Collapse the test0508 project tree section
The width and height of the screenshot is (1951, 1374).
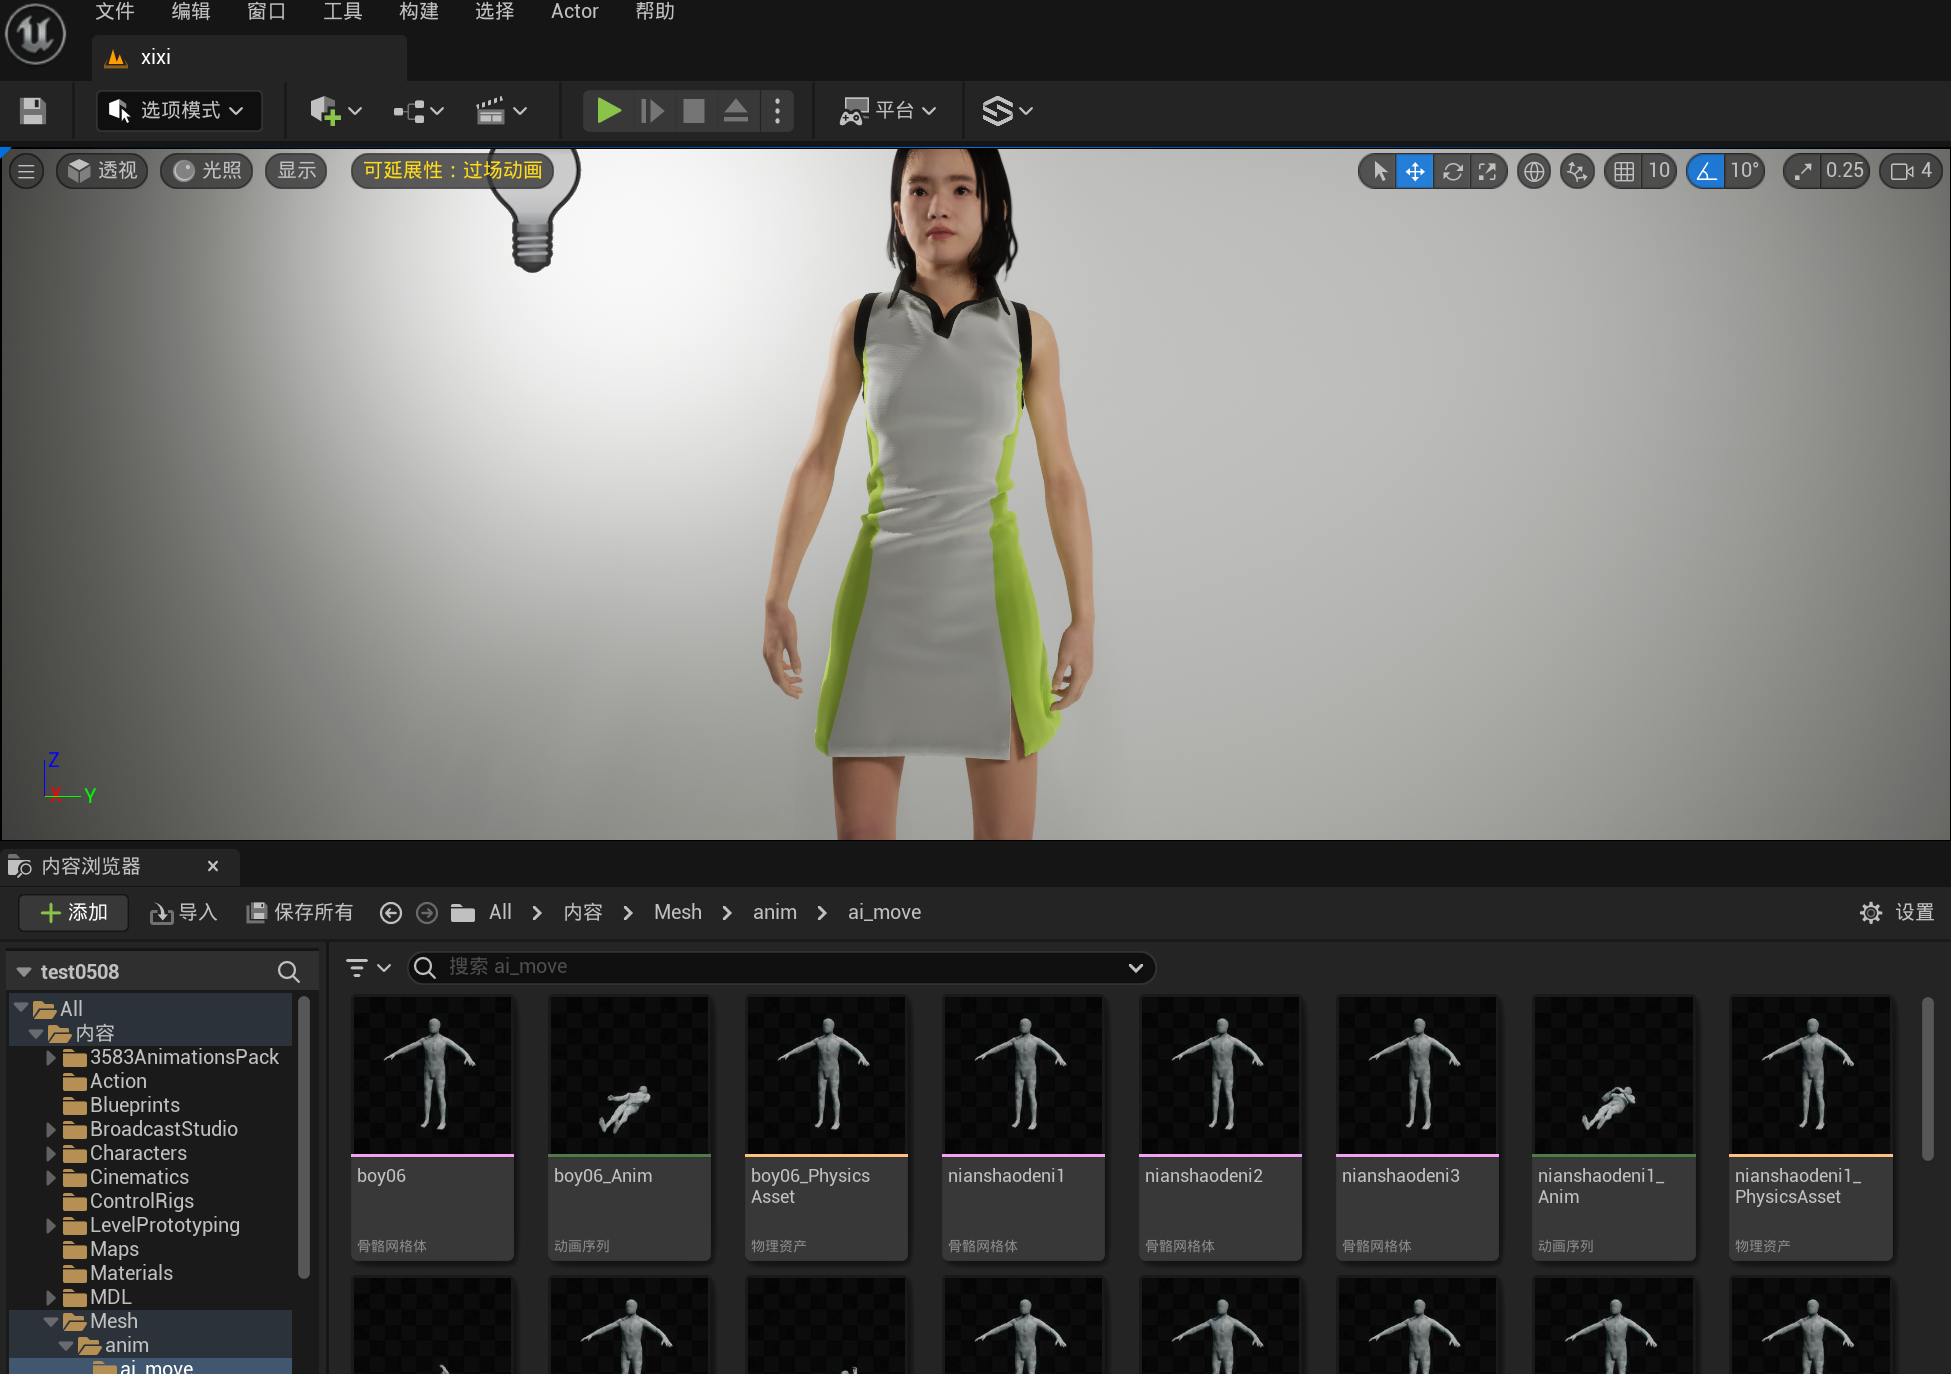tap(24, 972)
